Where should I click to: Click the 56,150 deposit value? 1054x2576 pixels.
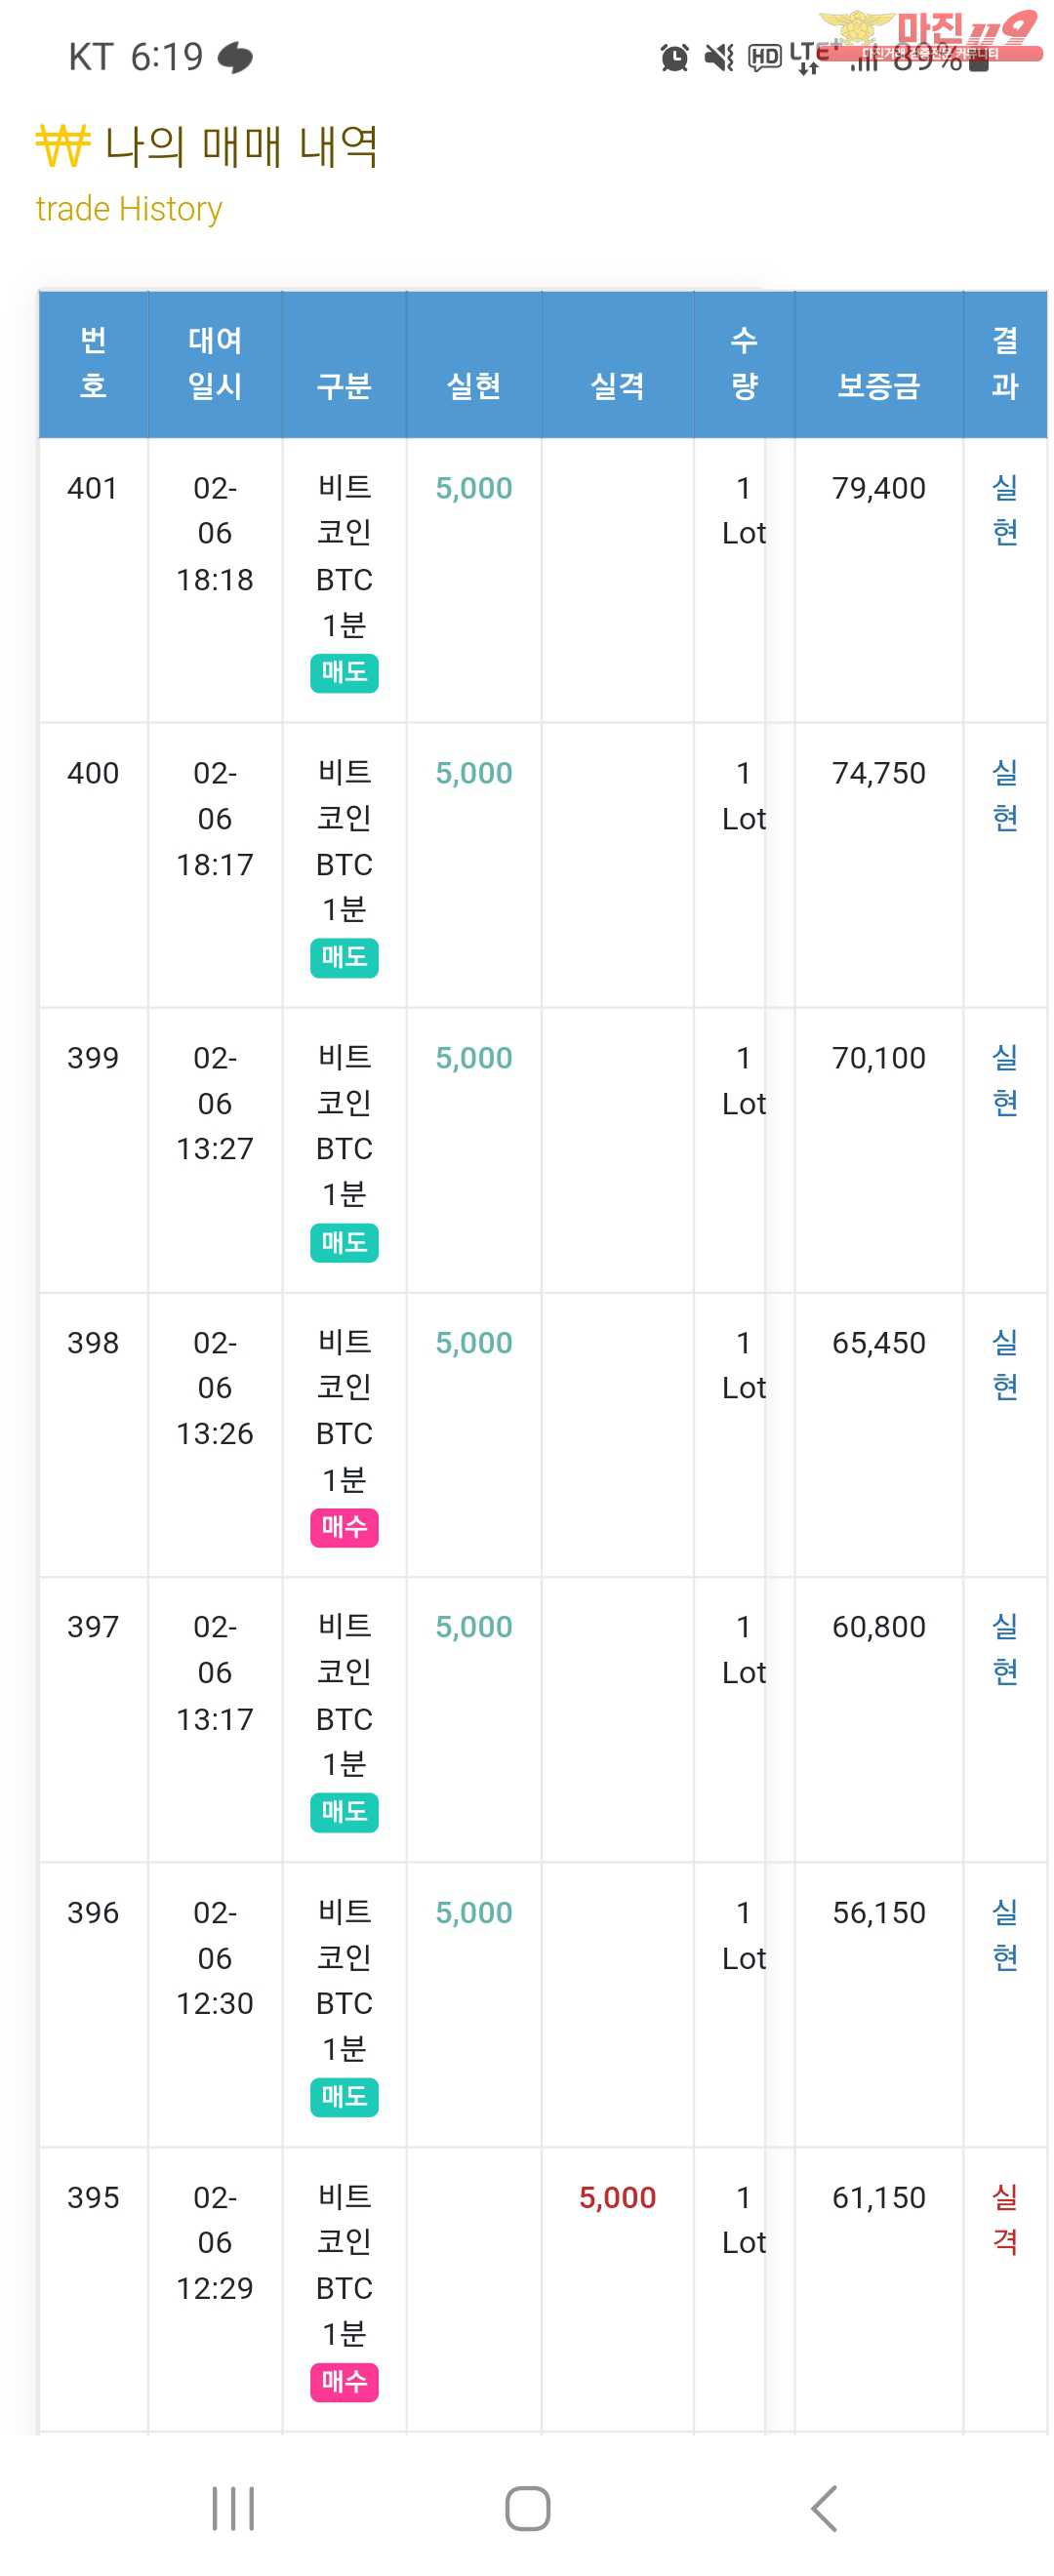pos(878,1912)
